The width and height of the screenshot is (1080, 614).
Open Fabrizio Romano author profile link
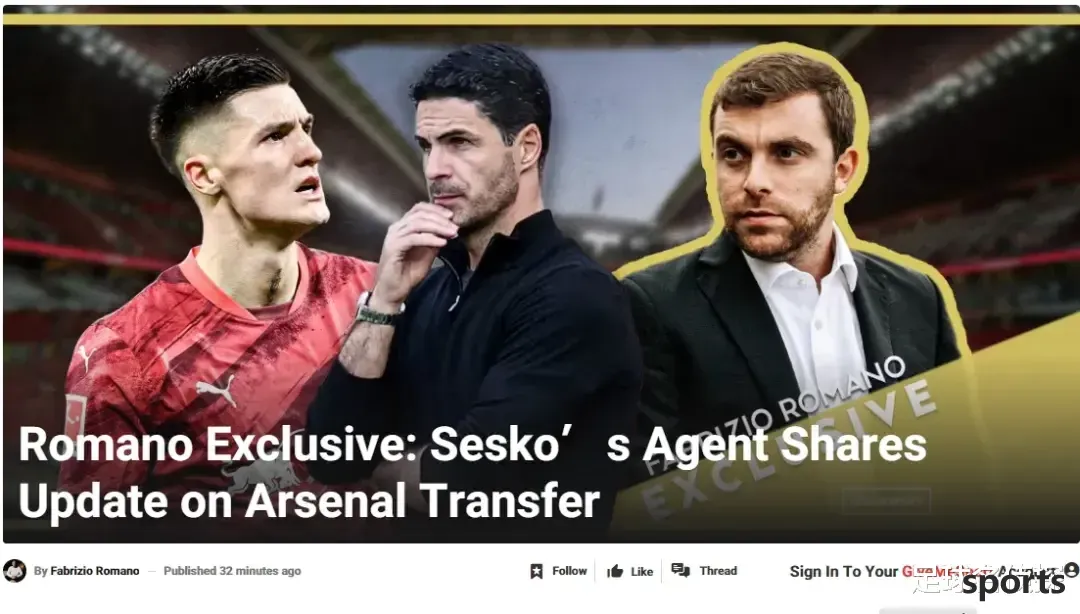click(94, 571)
